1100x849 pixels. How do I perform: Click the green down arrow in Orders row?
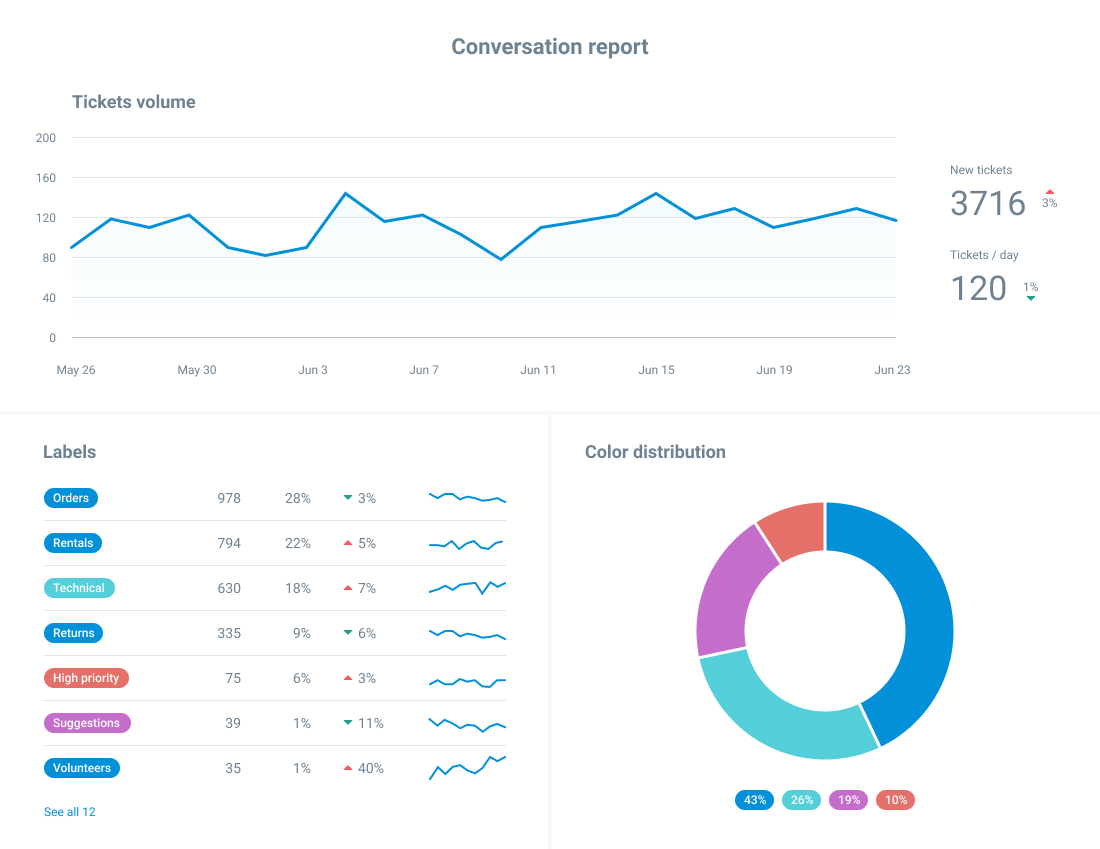[348, 498]
